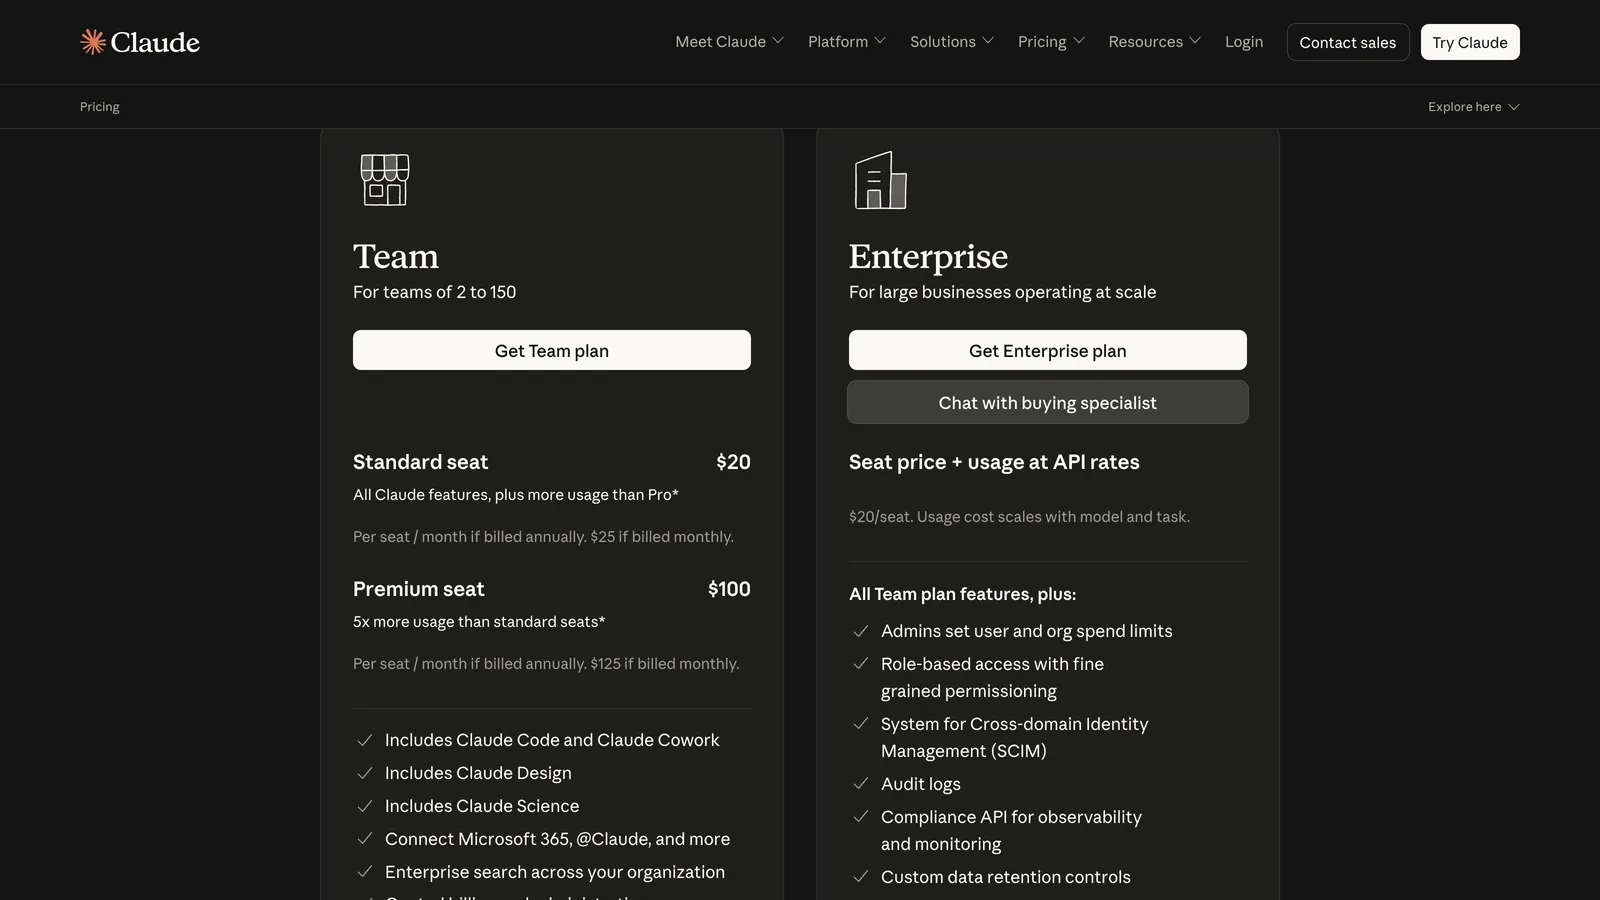Image resolution: width=1600 pixels, height=900 pixels.
Task: Click checkmark beside Audit logs
Action: pos(861,784)
